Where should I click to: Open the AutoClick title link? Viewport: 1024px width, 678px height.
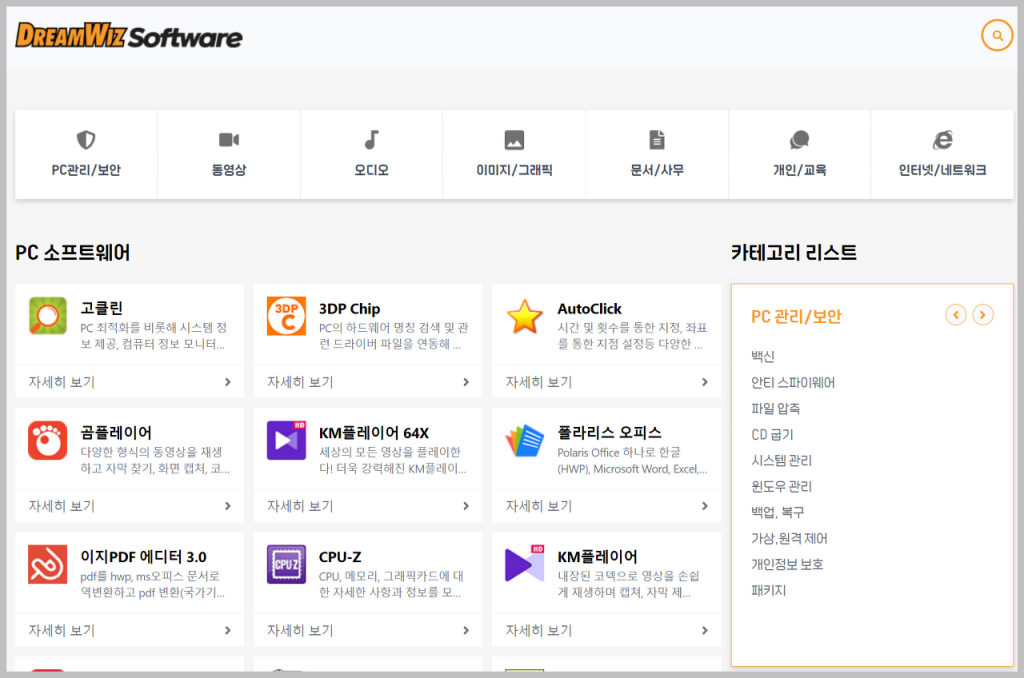coord(589,308)
